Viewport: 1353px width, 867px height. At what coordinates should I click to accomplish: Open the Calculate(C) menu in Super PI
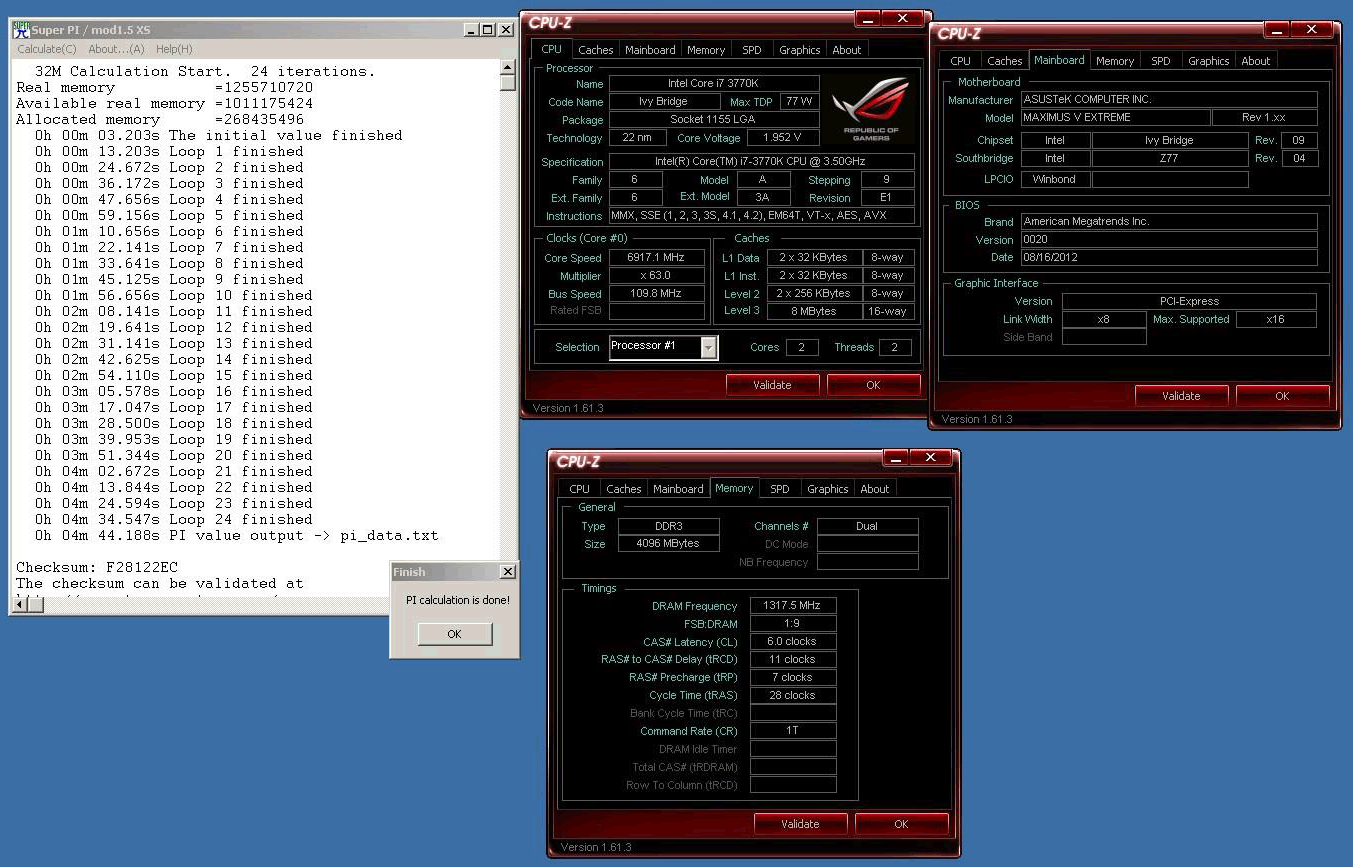[x=46, y=49]
